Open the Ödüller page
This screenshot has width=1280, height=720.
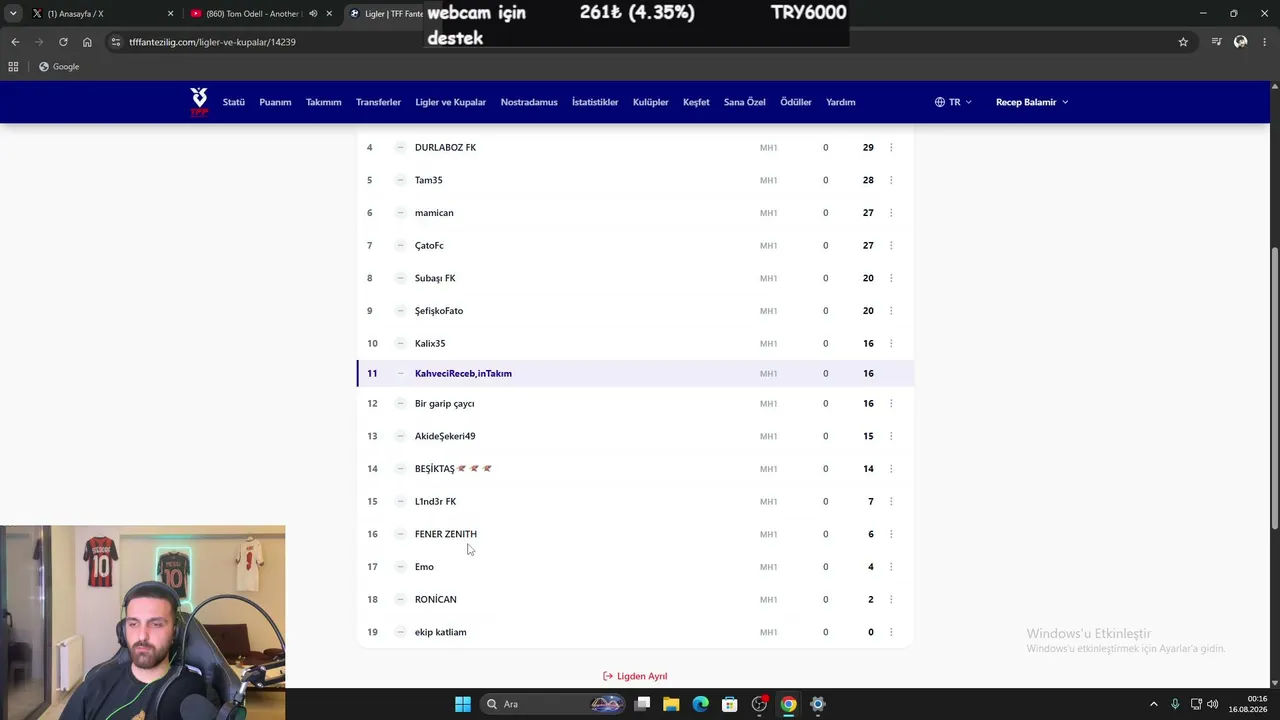click(796, 102)
